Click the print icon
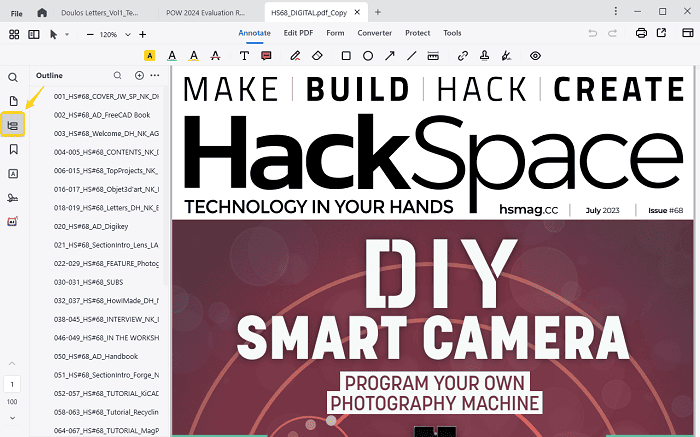The height and width of the screenshot is (437, 700). (641, 34)
